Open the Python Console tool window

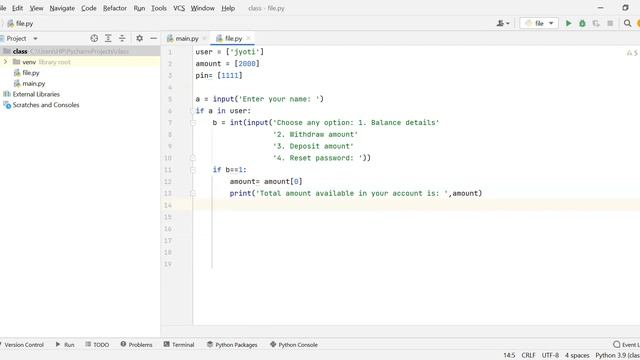tap(293, 344)
